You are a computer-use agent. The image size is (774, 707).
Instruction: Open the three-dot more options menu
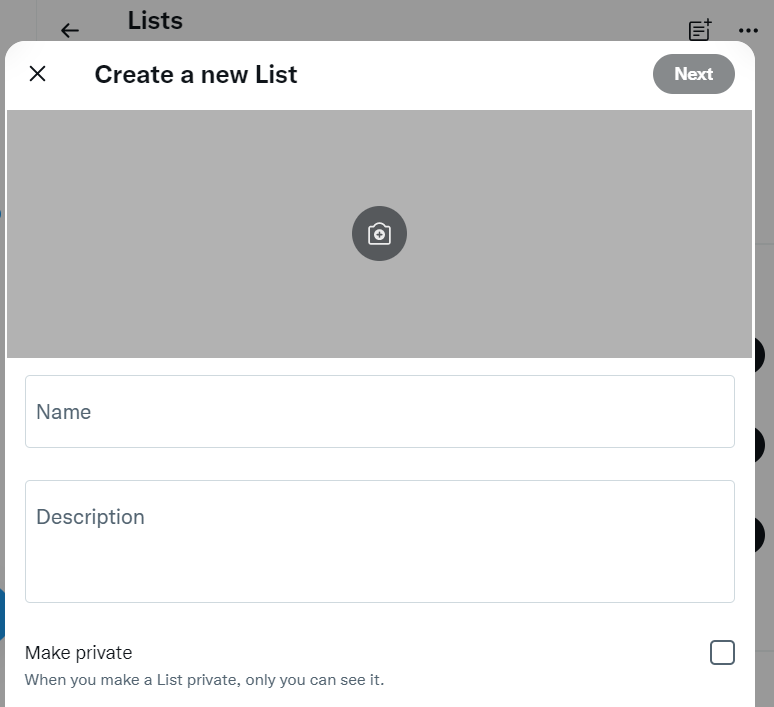point(748,31)
